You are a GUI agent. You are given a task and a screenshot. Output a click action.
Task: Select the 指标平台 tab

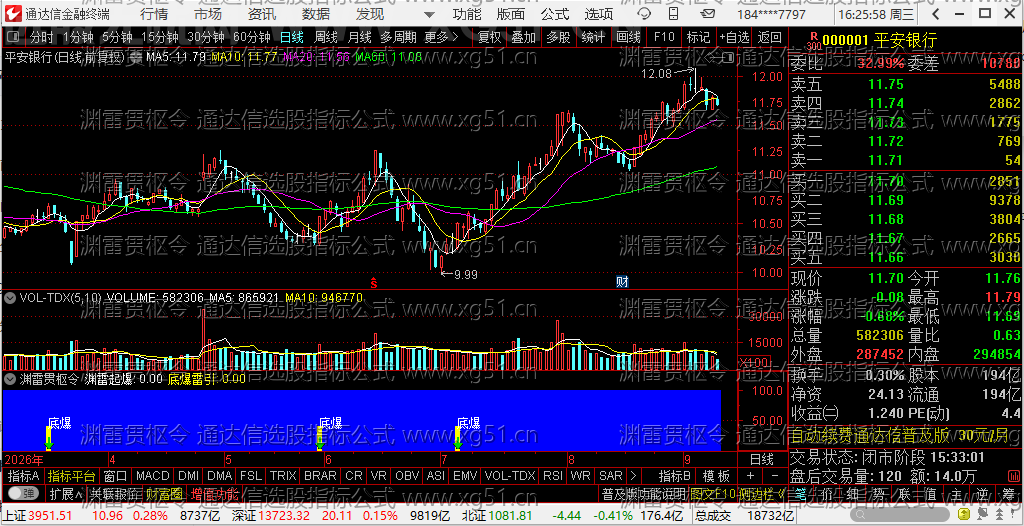pyautogui.click(x=71, y=475)
